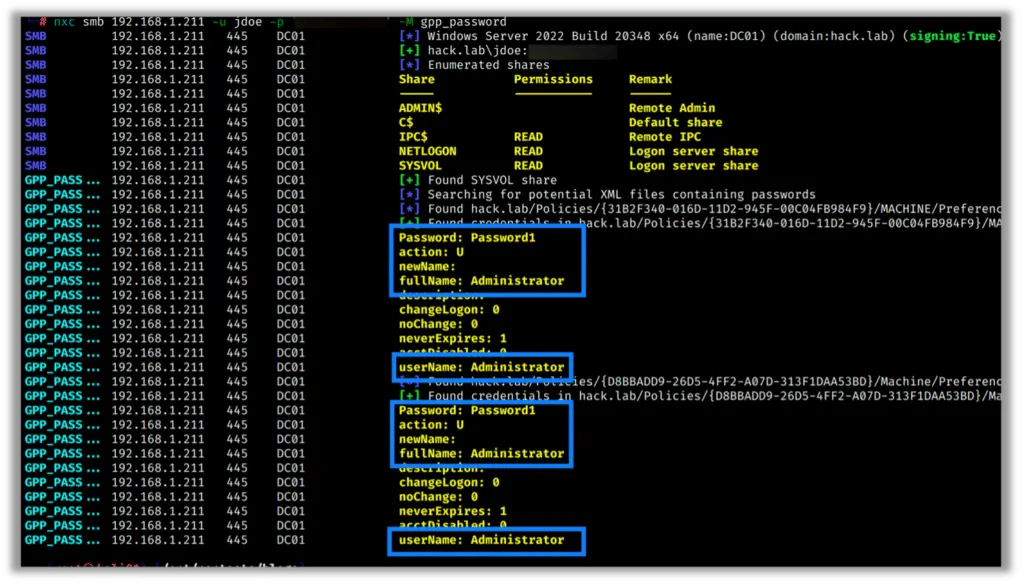Click the 'Remote Admin' remark
The width and height of the screenshot is (1024, 586).
click(x=672, y=108)
